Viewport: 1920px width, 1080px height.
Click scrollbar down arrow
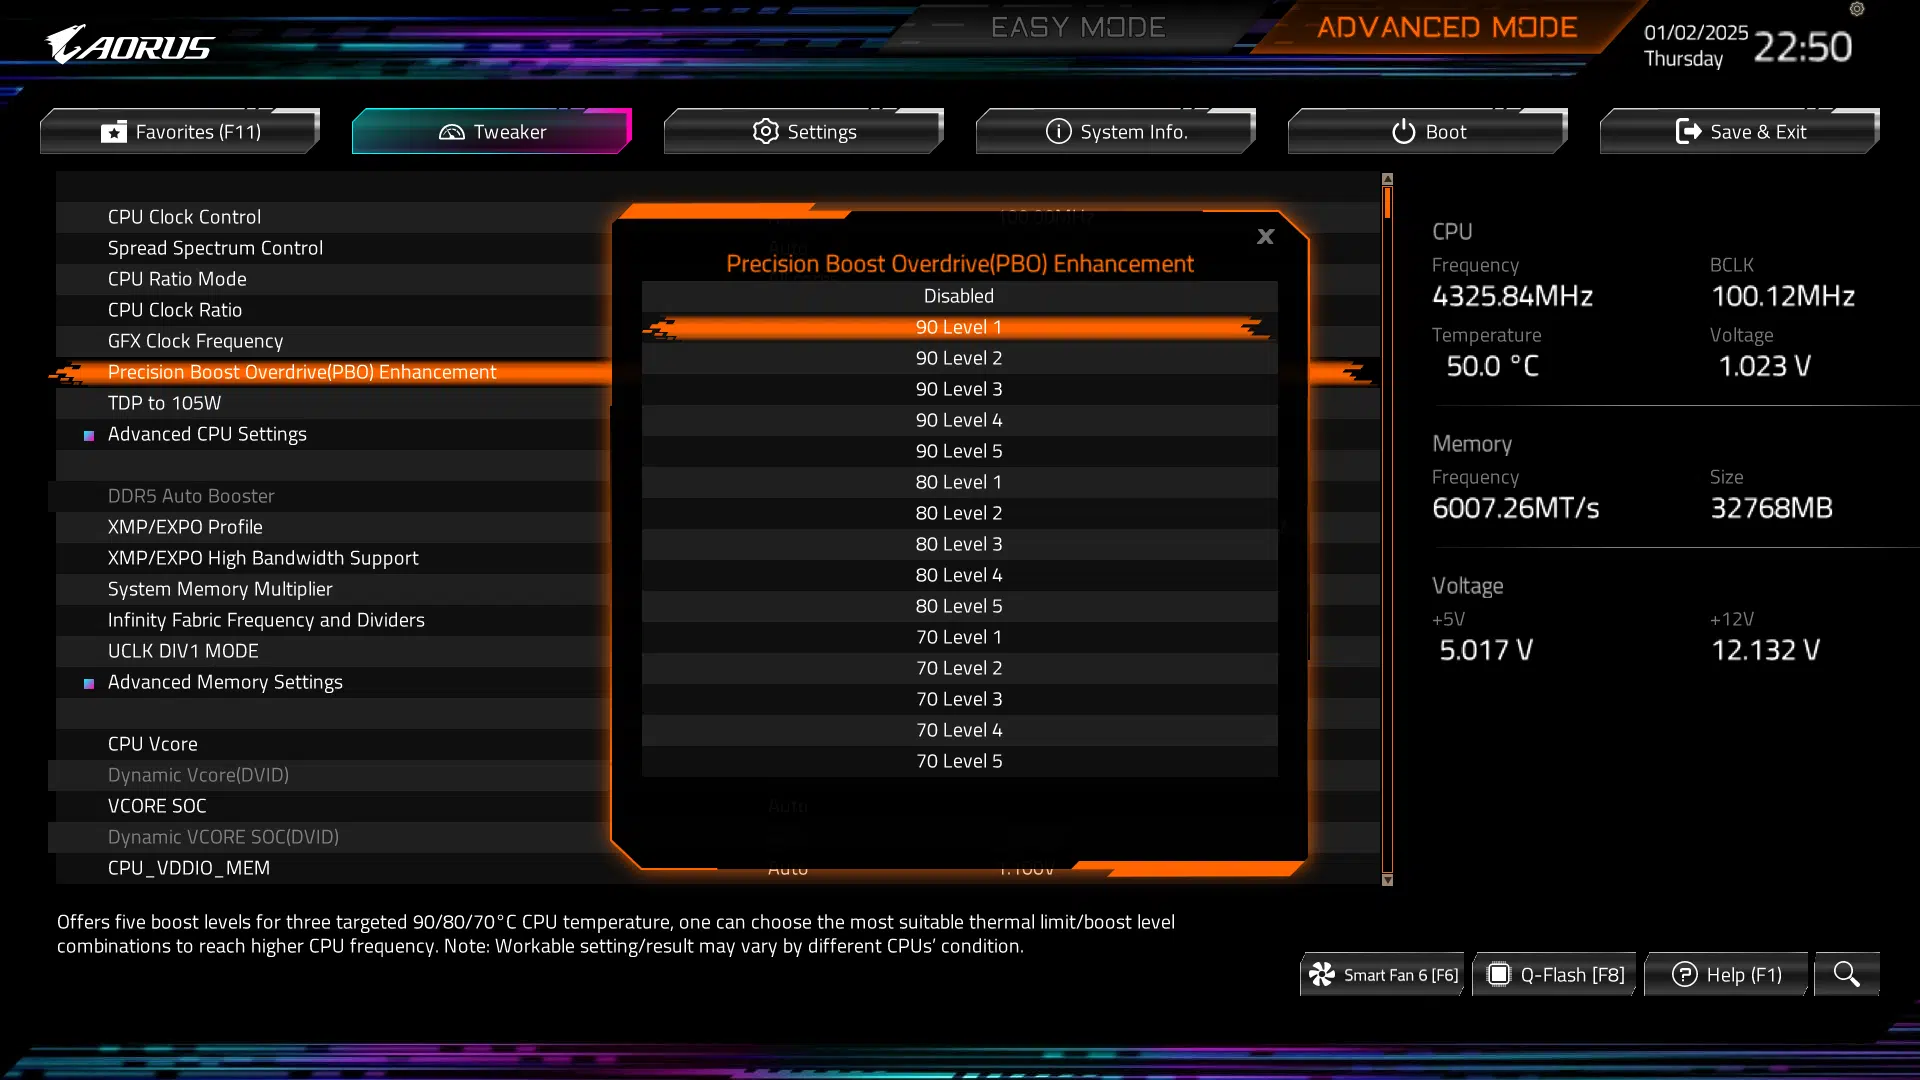(1387, 880)
